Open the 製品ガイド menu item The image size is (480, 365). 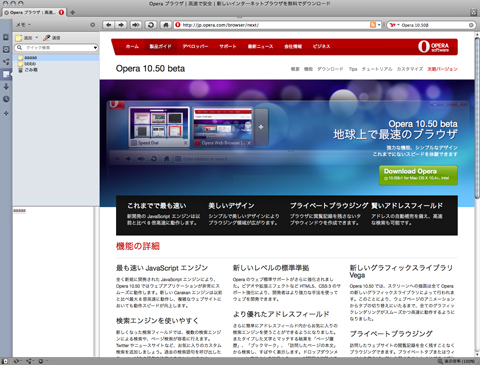tap(160, 47)
